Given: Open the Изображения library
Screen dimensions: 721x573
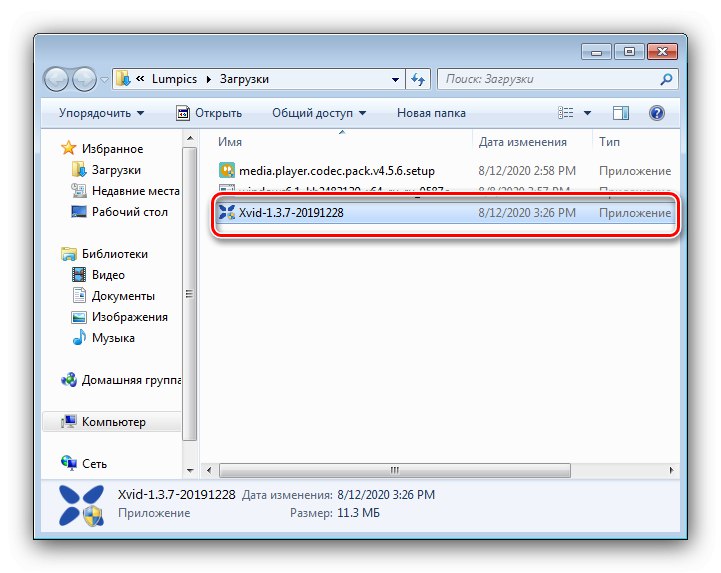Looking at the screenshot, I should [x=130, y=317].
